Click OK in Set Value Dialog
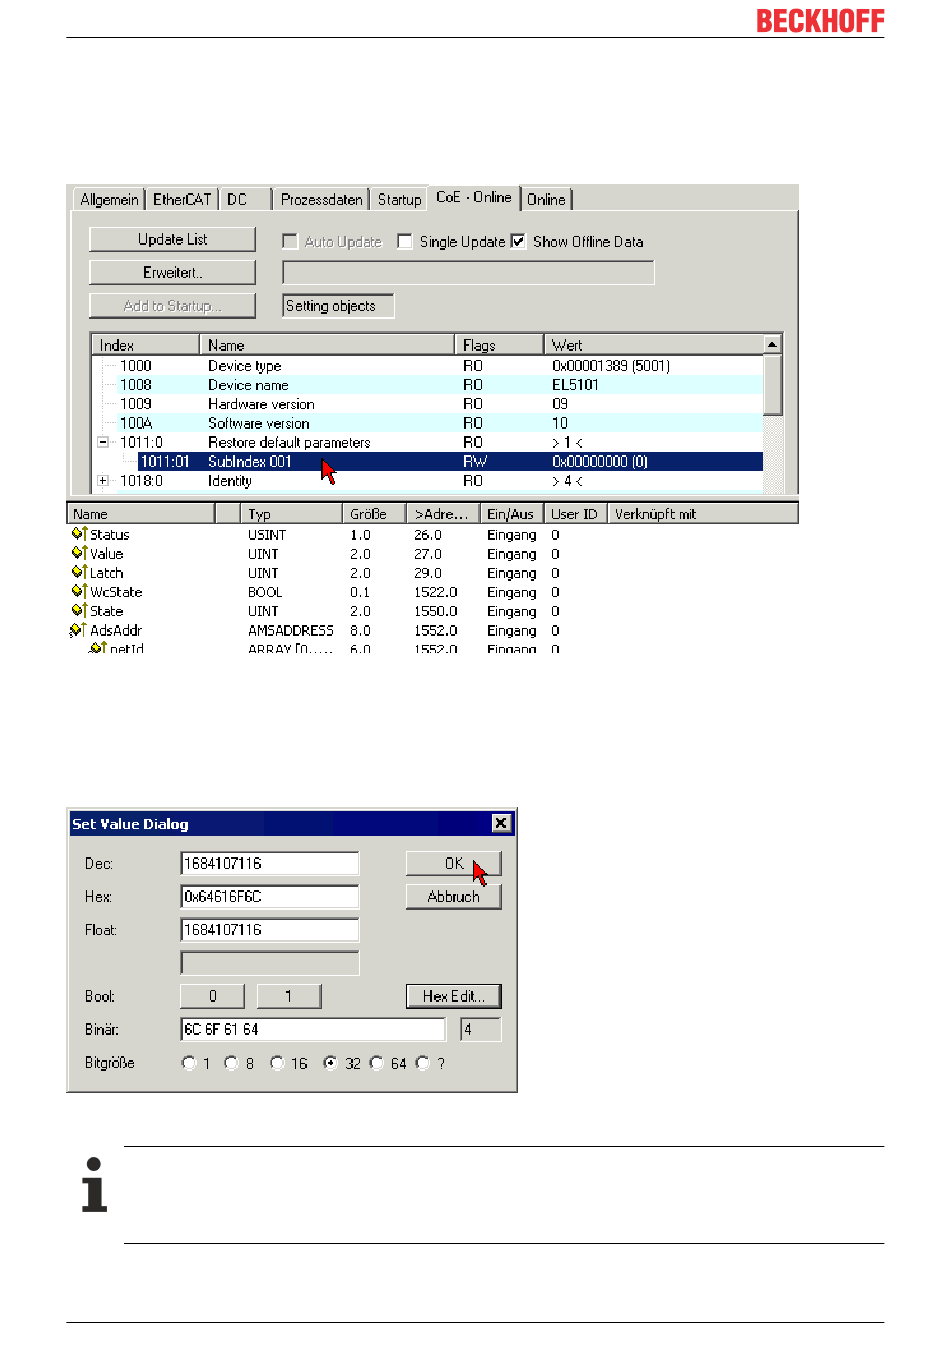Image resolution: width=950 pixels, height=1369 pixels. click(453, 863)
